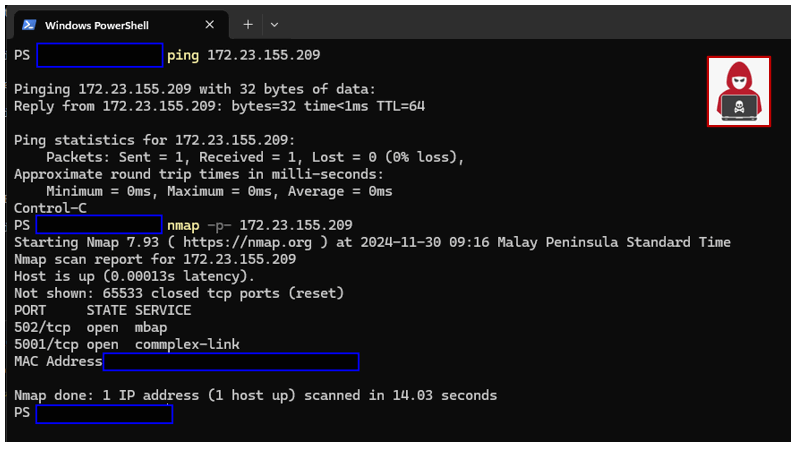
Task: Click the -p- argument in nmap command
Action: click(x=219, y=225)
